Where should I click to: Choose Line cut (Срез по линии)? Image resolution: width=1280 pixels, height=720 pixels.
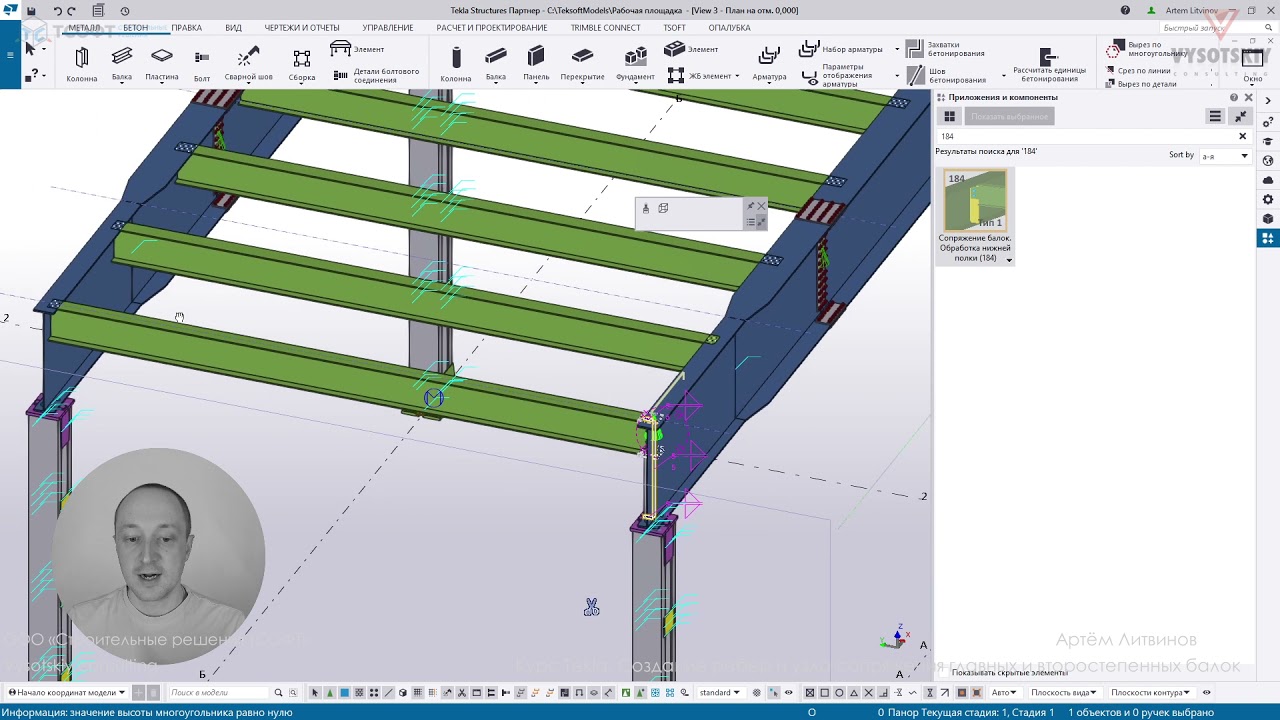pyautogui.click(x=1138, y=71)
